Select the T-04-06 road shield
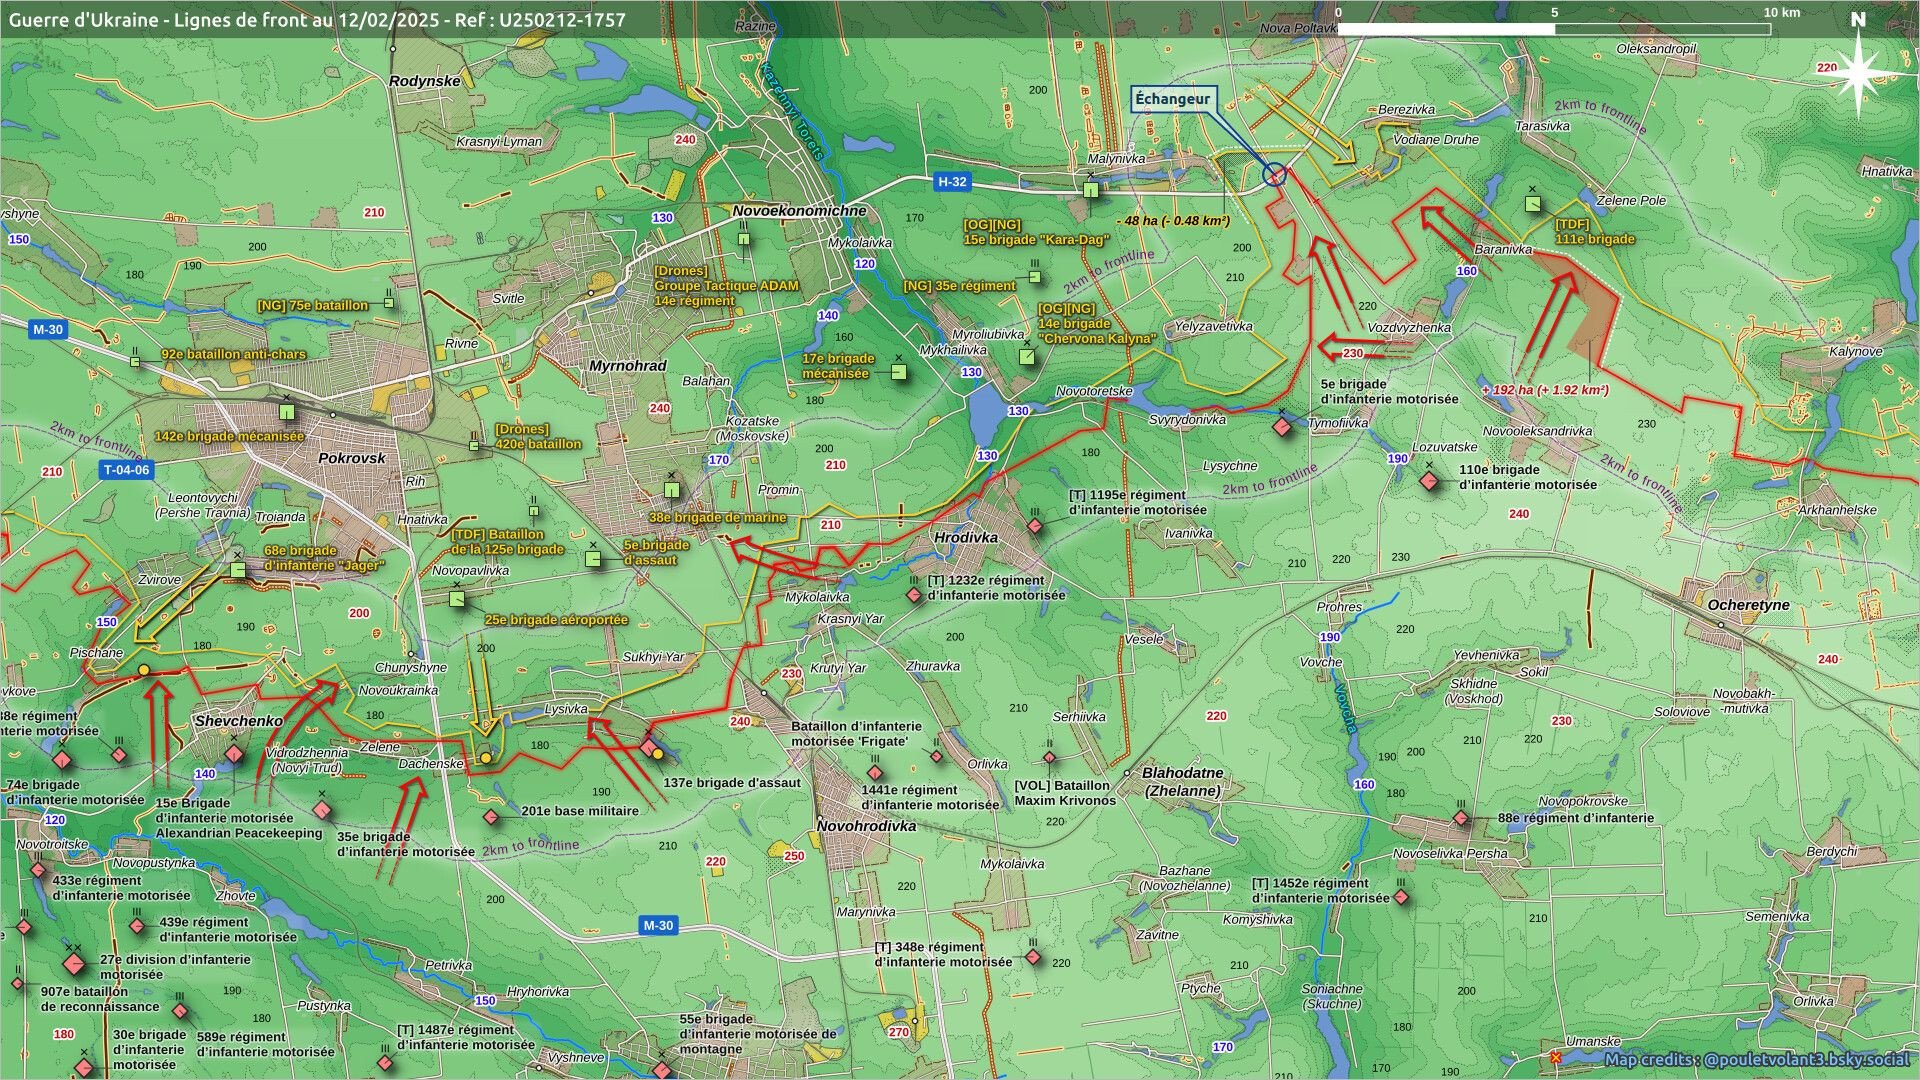This screenshot has height=1080, width=1920. pyautogui.click(x=127, y=470)
